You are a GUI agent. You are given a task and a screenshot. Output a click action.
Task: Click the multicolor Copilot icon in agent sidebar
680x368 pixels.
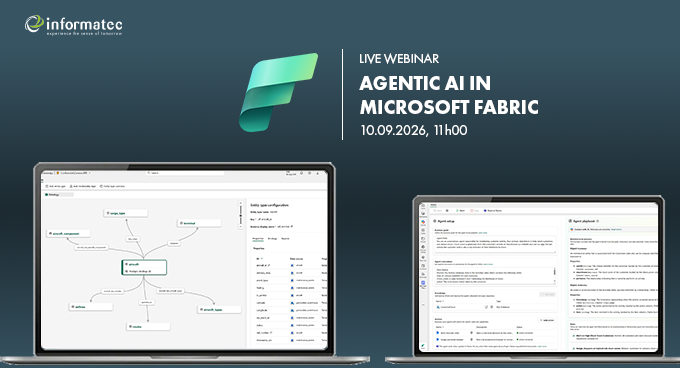click(x=423, y=222)
